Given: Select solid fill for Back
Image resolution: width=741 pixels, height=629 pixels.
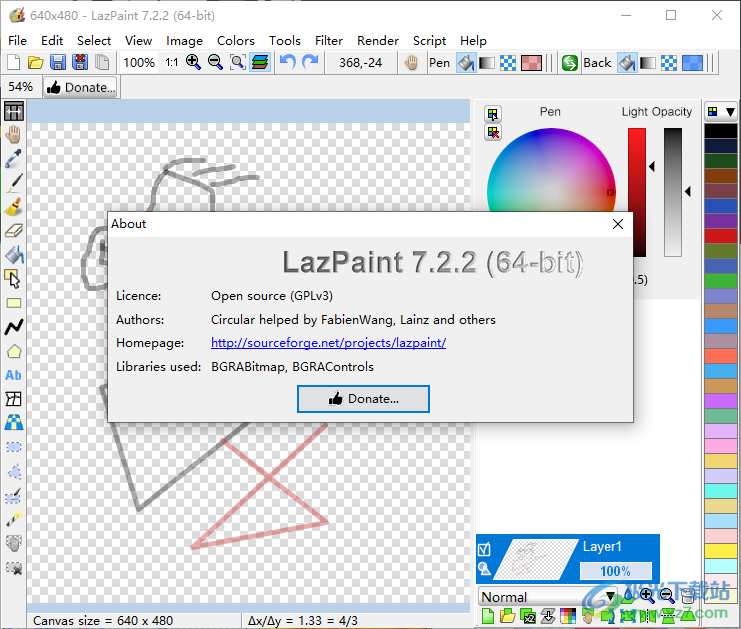Looking at the screenshot, I should [x=627, y=63].
